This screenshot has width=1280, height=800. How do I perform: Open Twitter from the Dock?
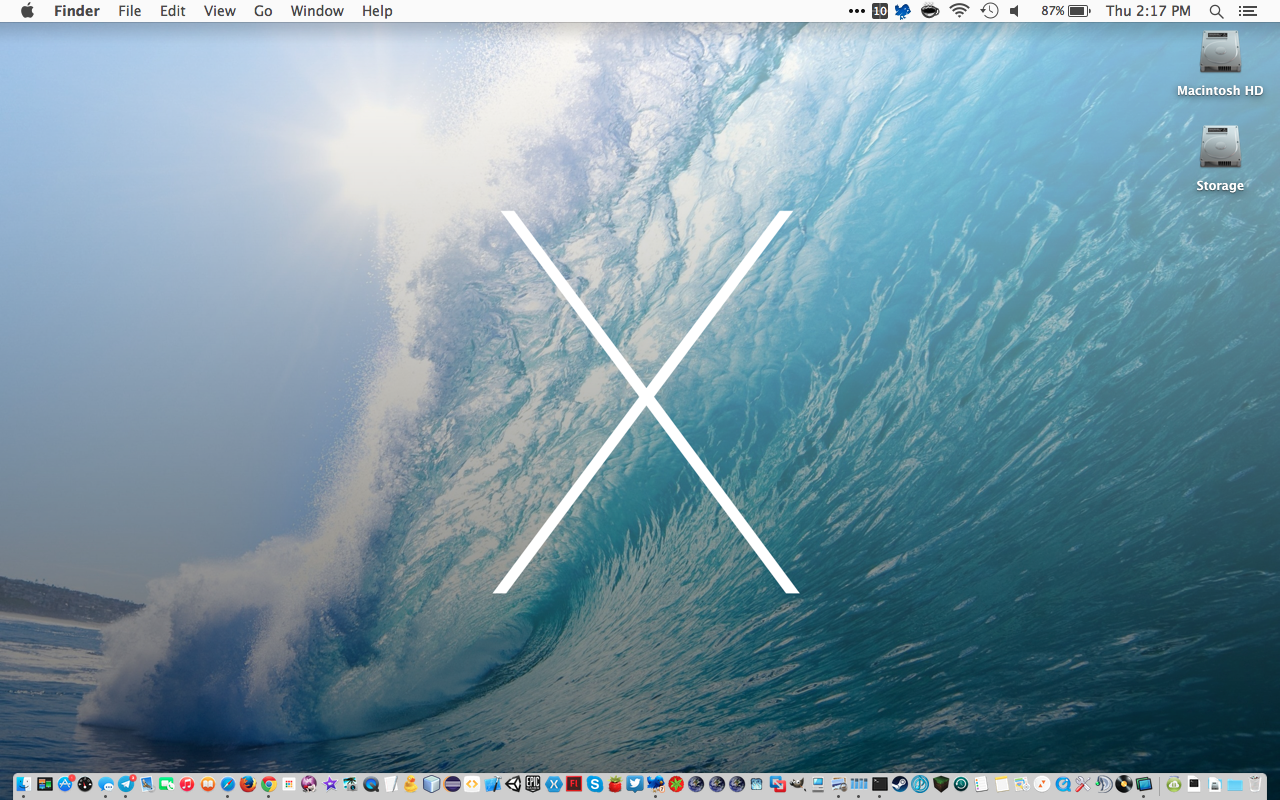click(635, 784)
